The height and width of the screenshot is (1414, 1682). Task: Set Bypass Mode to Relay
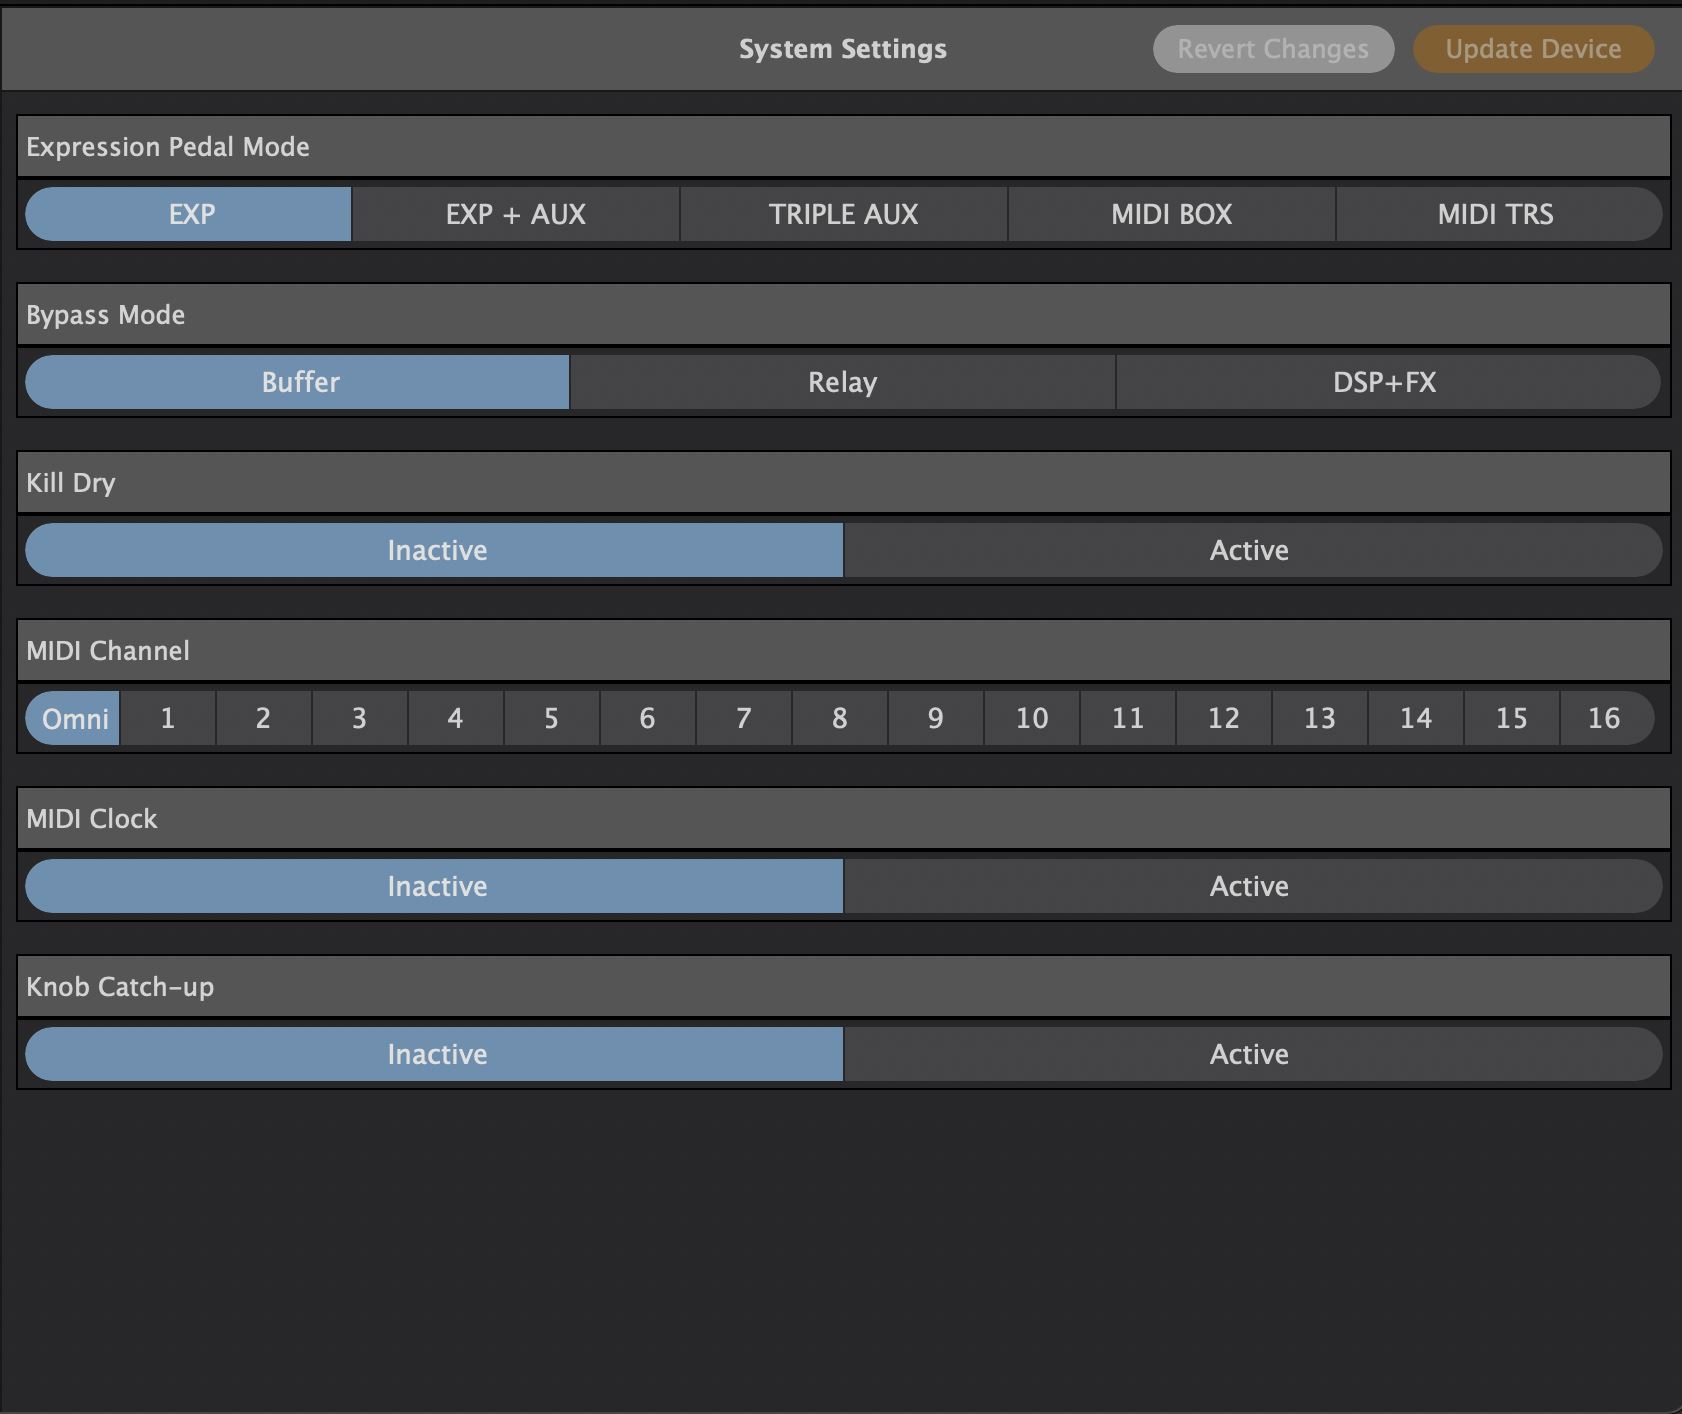(x=842, y=382)
